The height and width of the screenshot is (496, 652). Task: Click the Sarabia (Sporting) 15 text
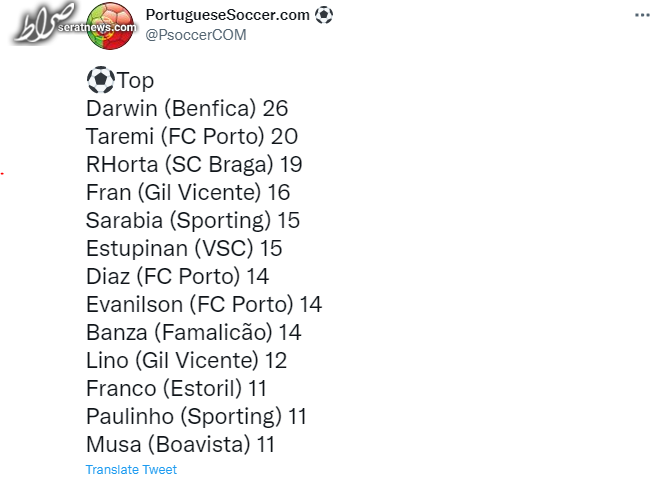(193, 220)
